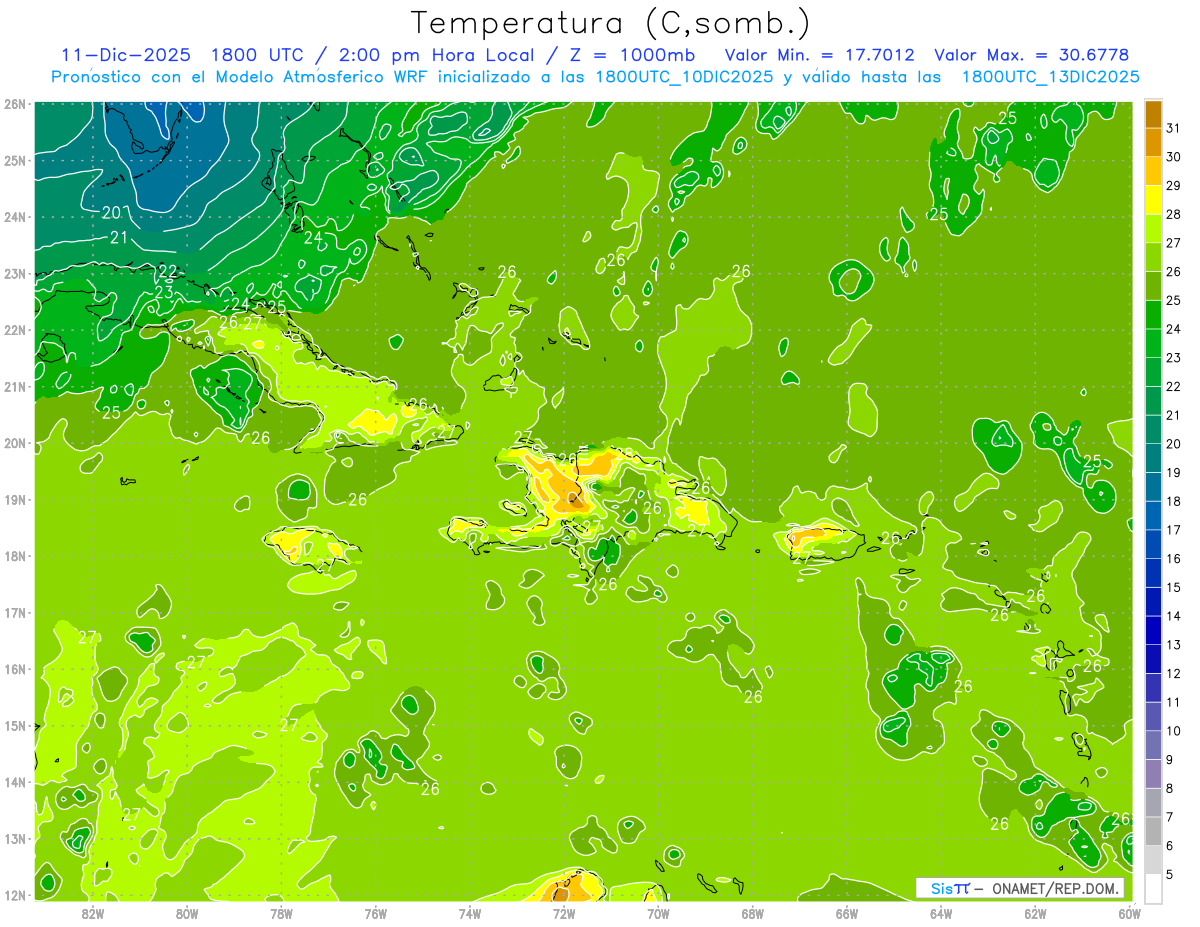The image size is (1200, 927).
Task: Click the '21' contour label on map
Action: tap(119, 238)
